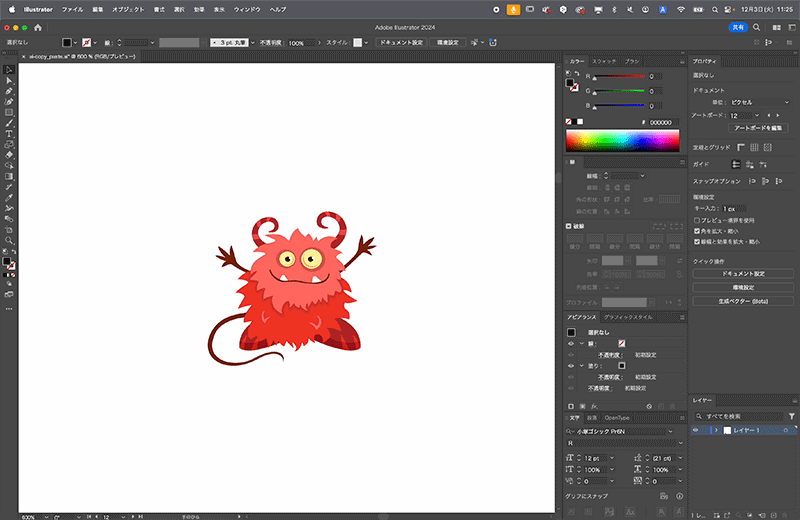Click the Home icon in the title bar

tap(38, 28)
